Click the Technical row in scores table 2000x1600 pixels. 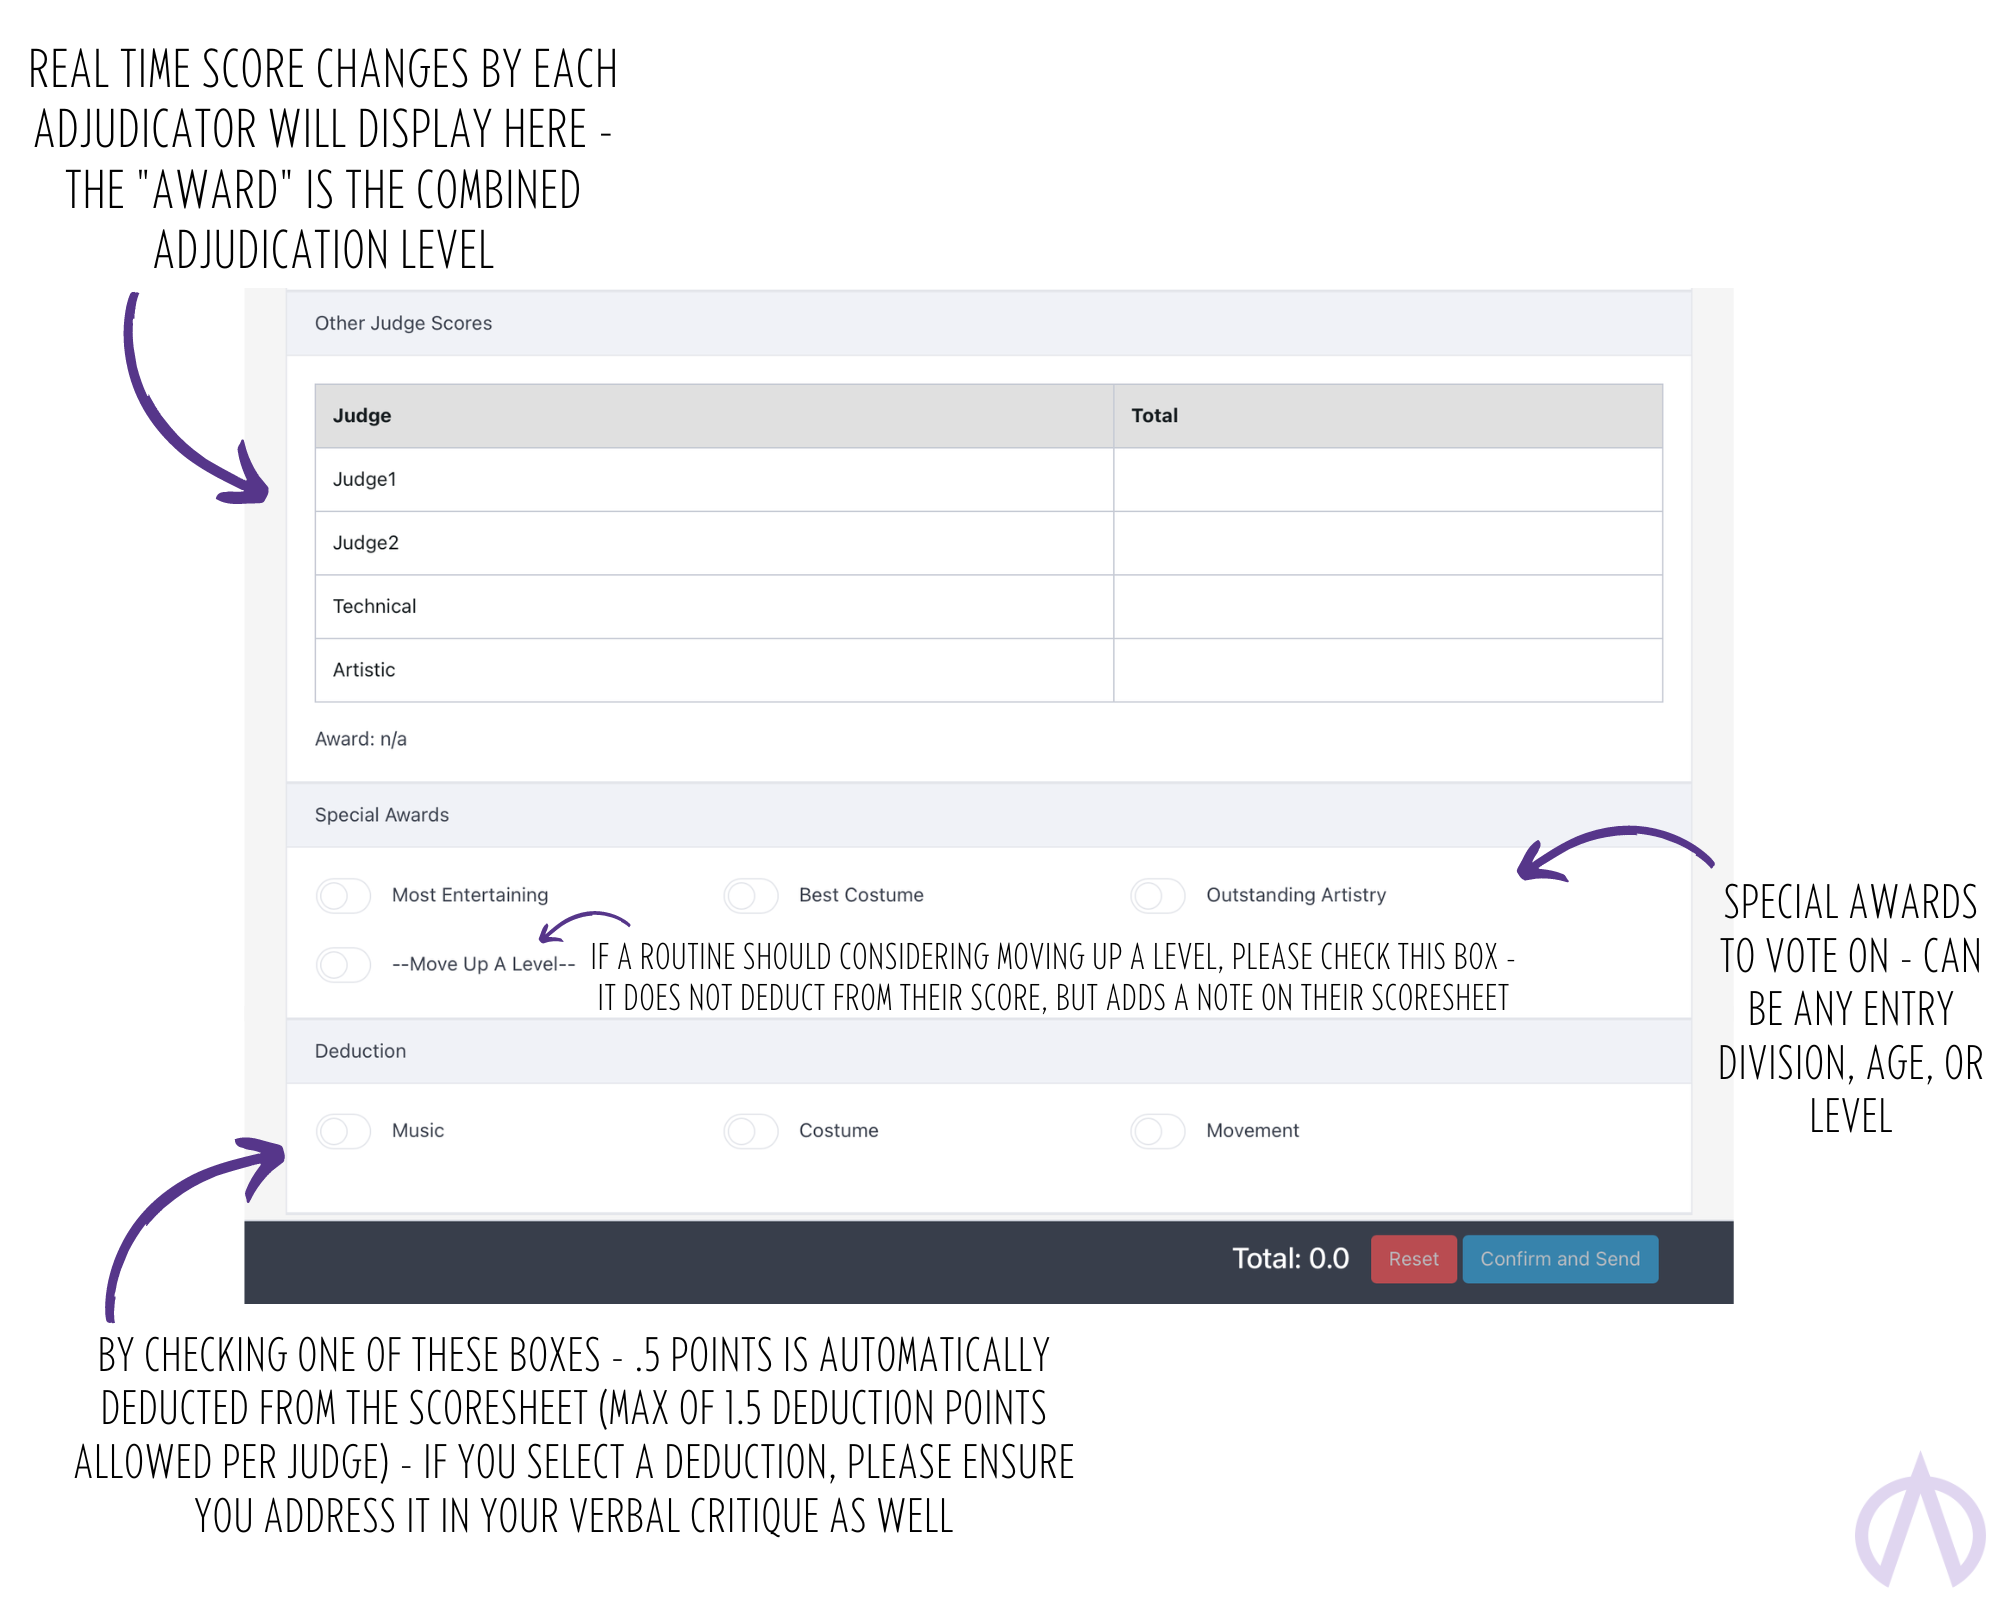click(989, 606)
